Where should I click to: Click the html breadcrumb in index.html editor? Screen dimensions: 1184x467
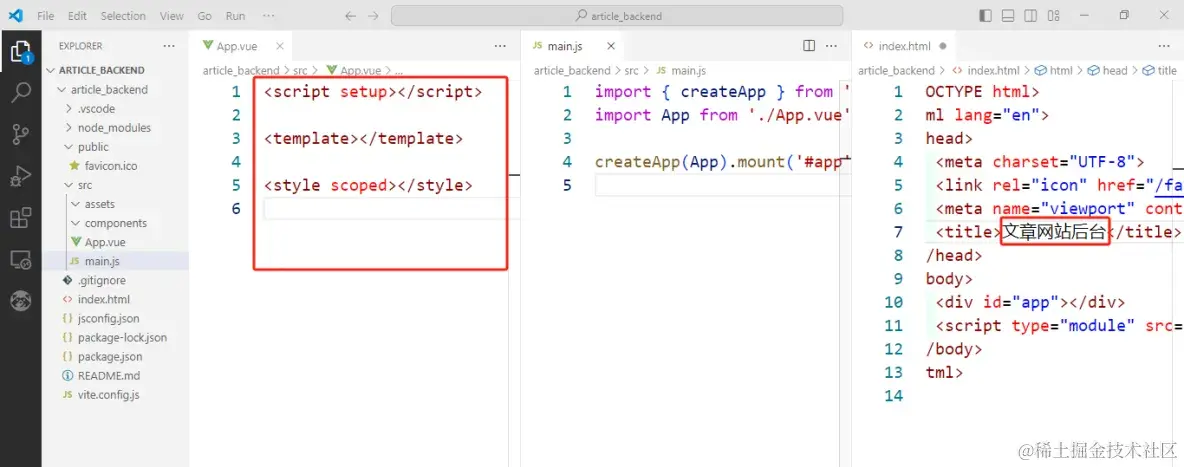[1053, 70]
